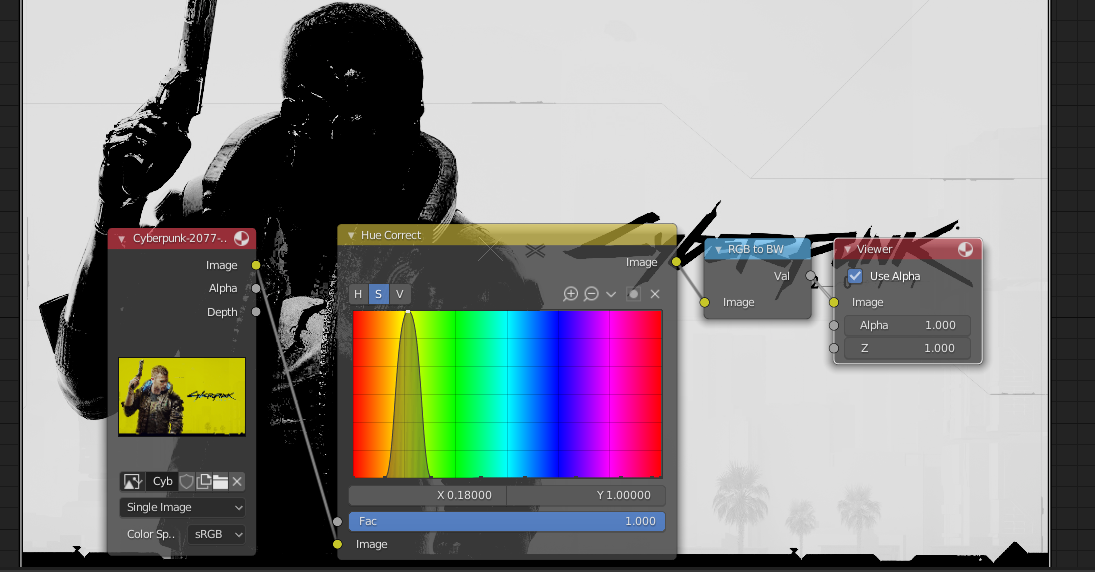Screen dimensions: 1095x572
Task: Click Image input socket on Hue Correct node
Action: click(x=337, y=544)
